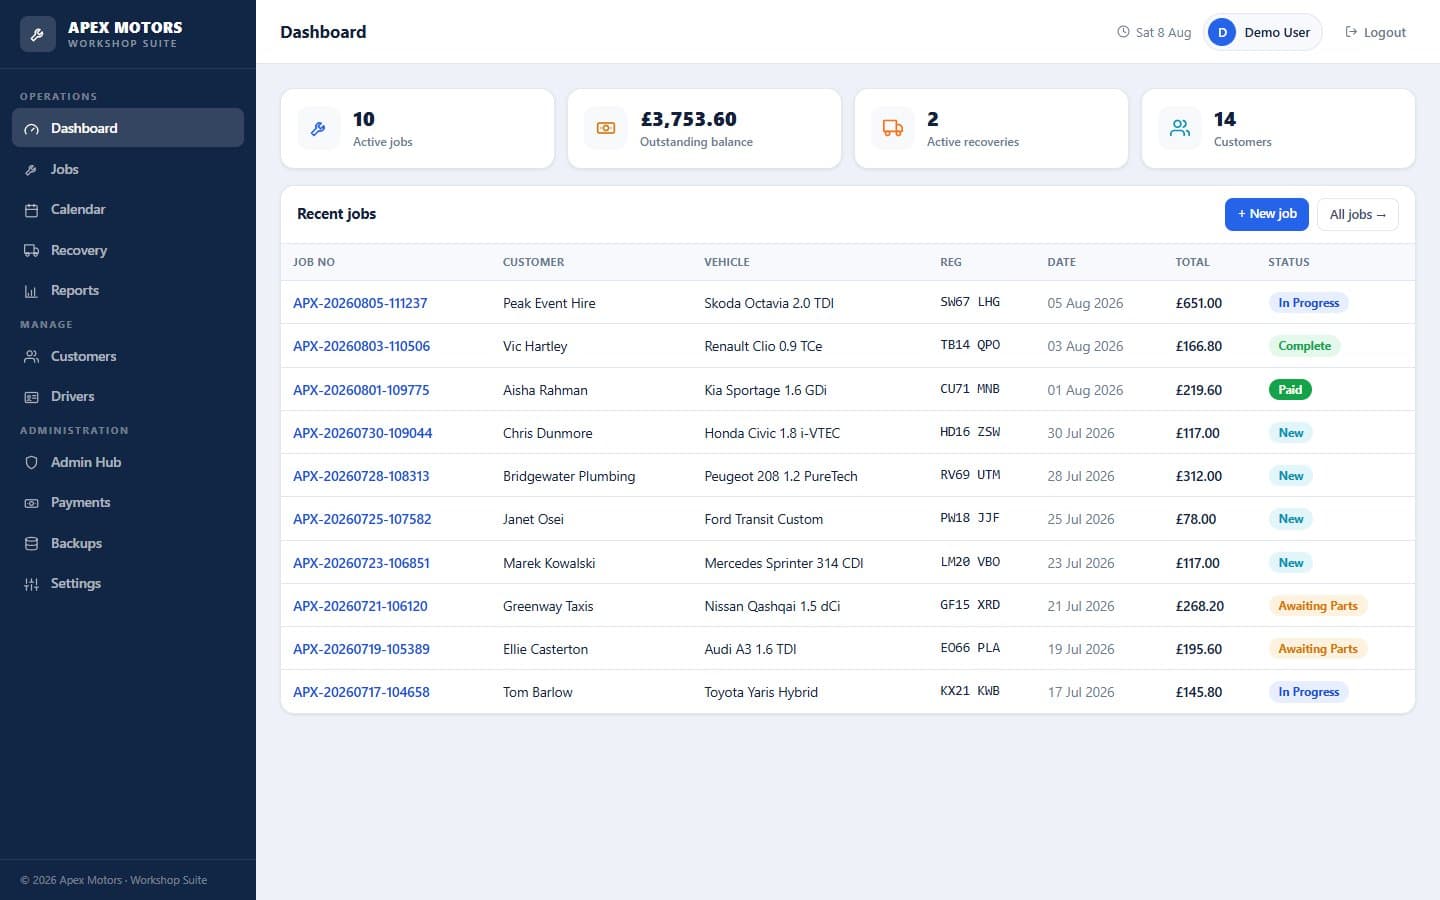Screen dimensions: 1440x900
Task: Click the New job button
Action: (1267, 214)
